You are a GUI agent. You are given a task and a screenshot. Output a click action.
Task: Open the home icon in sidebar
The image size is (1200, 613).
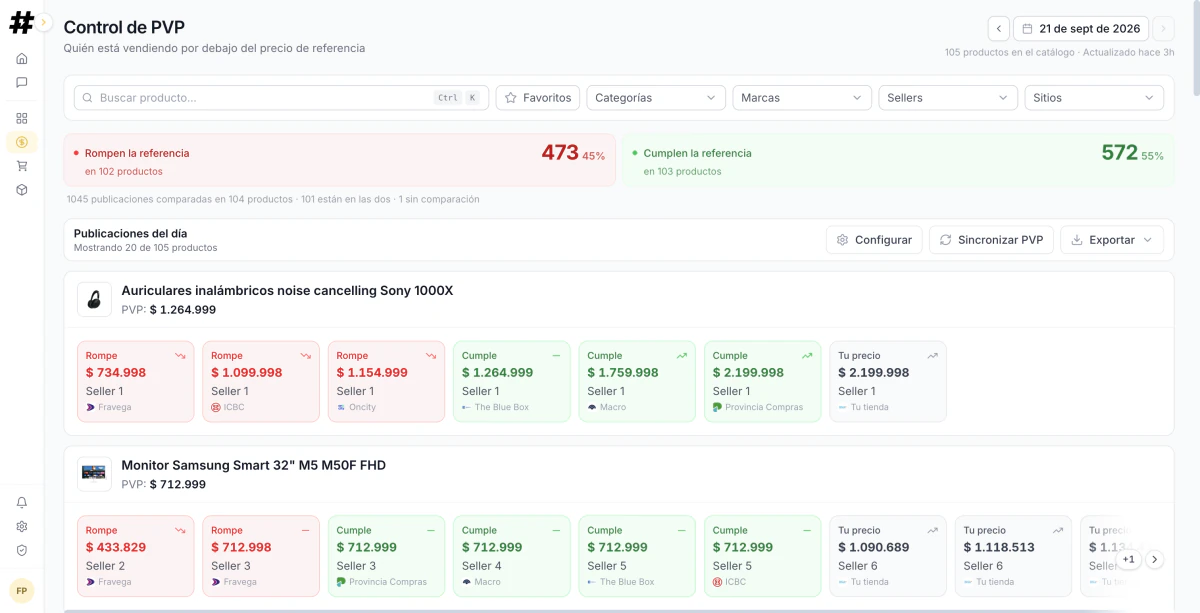(x=21, y=58)
